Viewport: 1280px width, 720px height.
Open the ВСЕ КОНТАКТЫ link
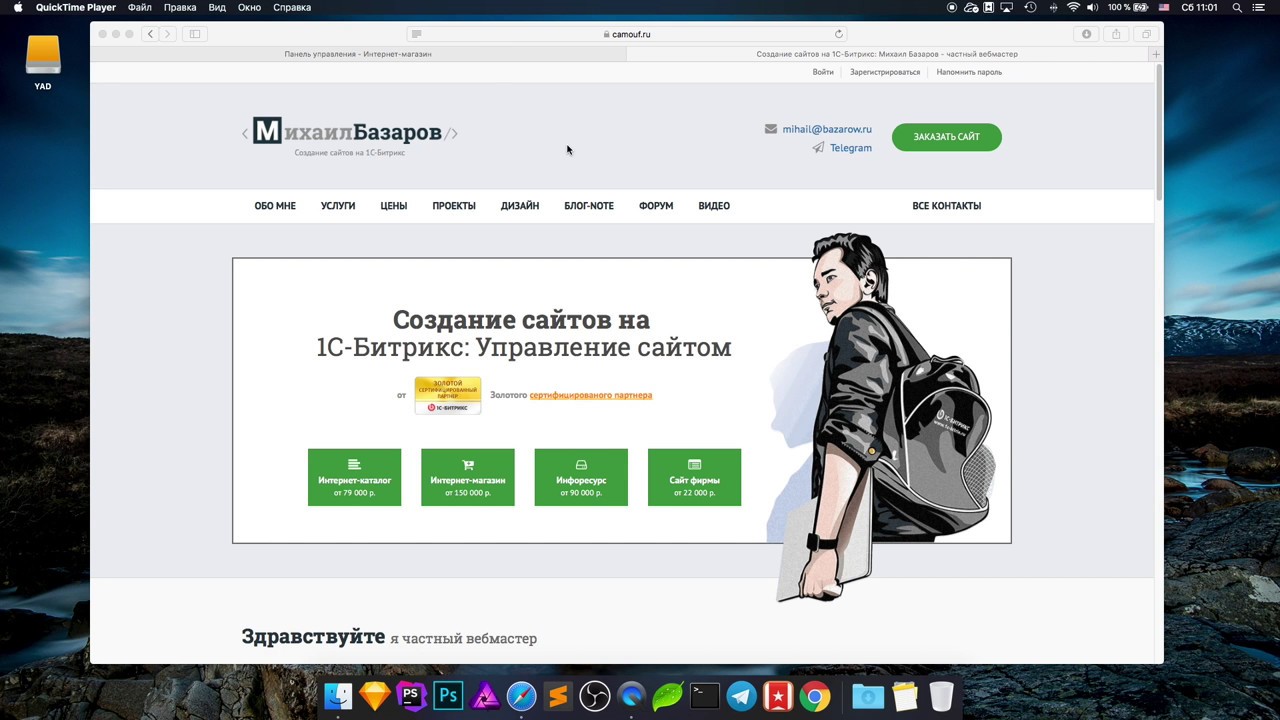point(947,206)
